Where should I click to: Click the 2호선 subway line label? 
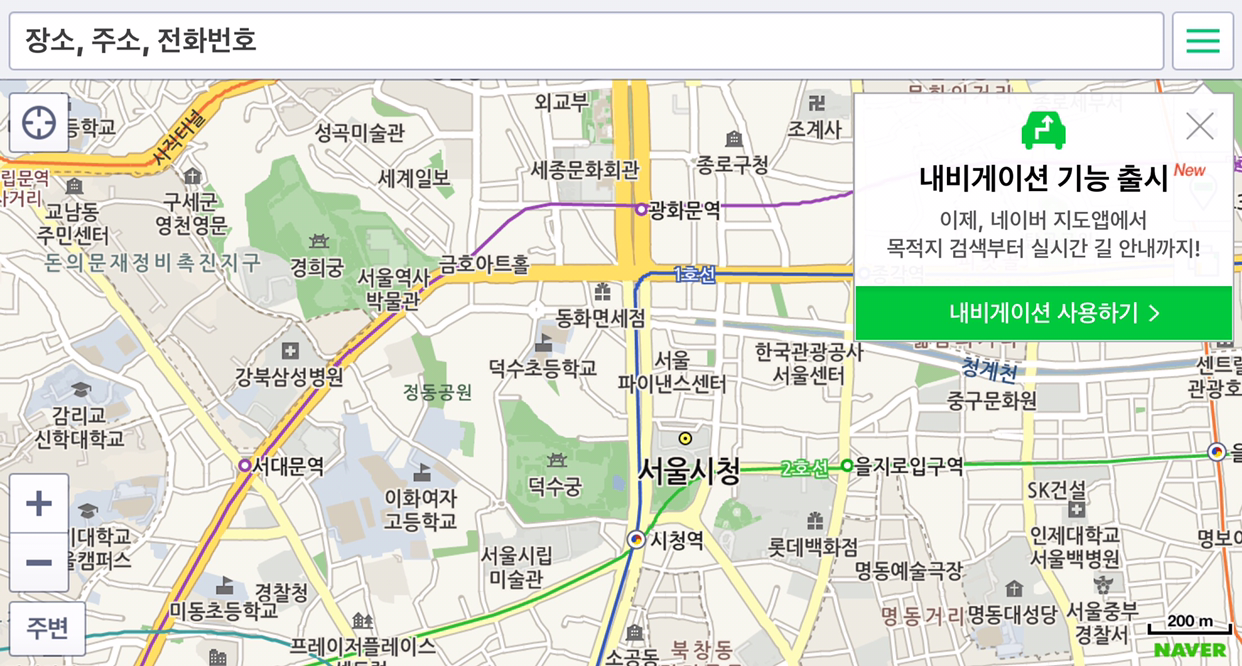tap(805, 467)
